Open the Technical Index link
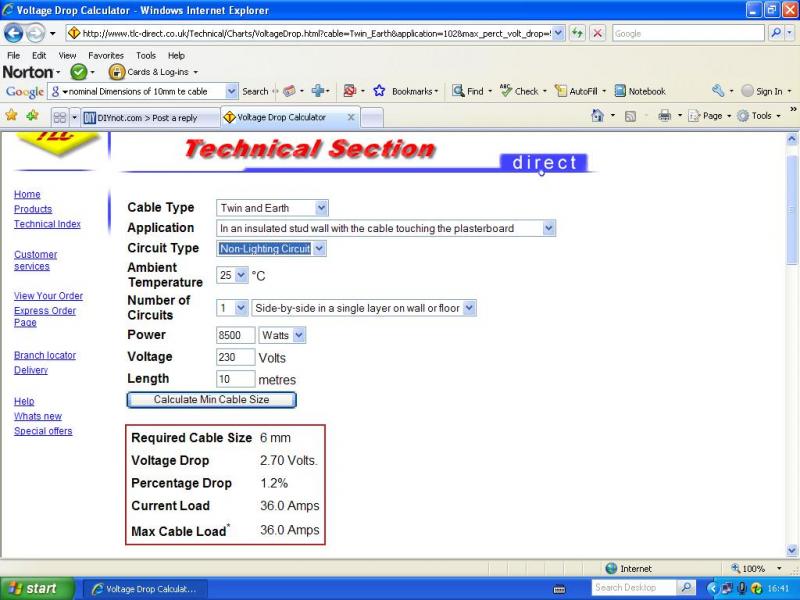Viewport: 800px width, 600px height. 47,224
